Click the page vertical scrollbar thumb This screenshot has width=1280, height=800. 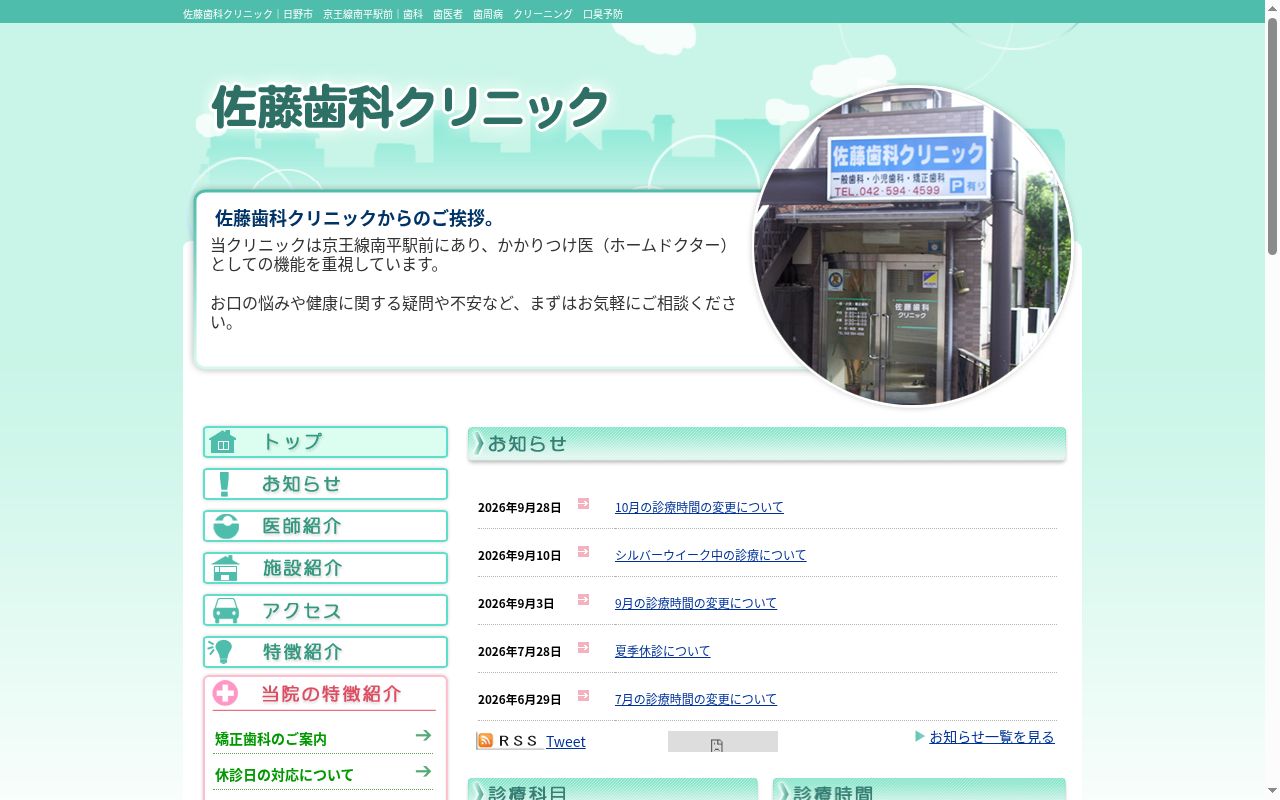click(x=1272, y=136)
